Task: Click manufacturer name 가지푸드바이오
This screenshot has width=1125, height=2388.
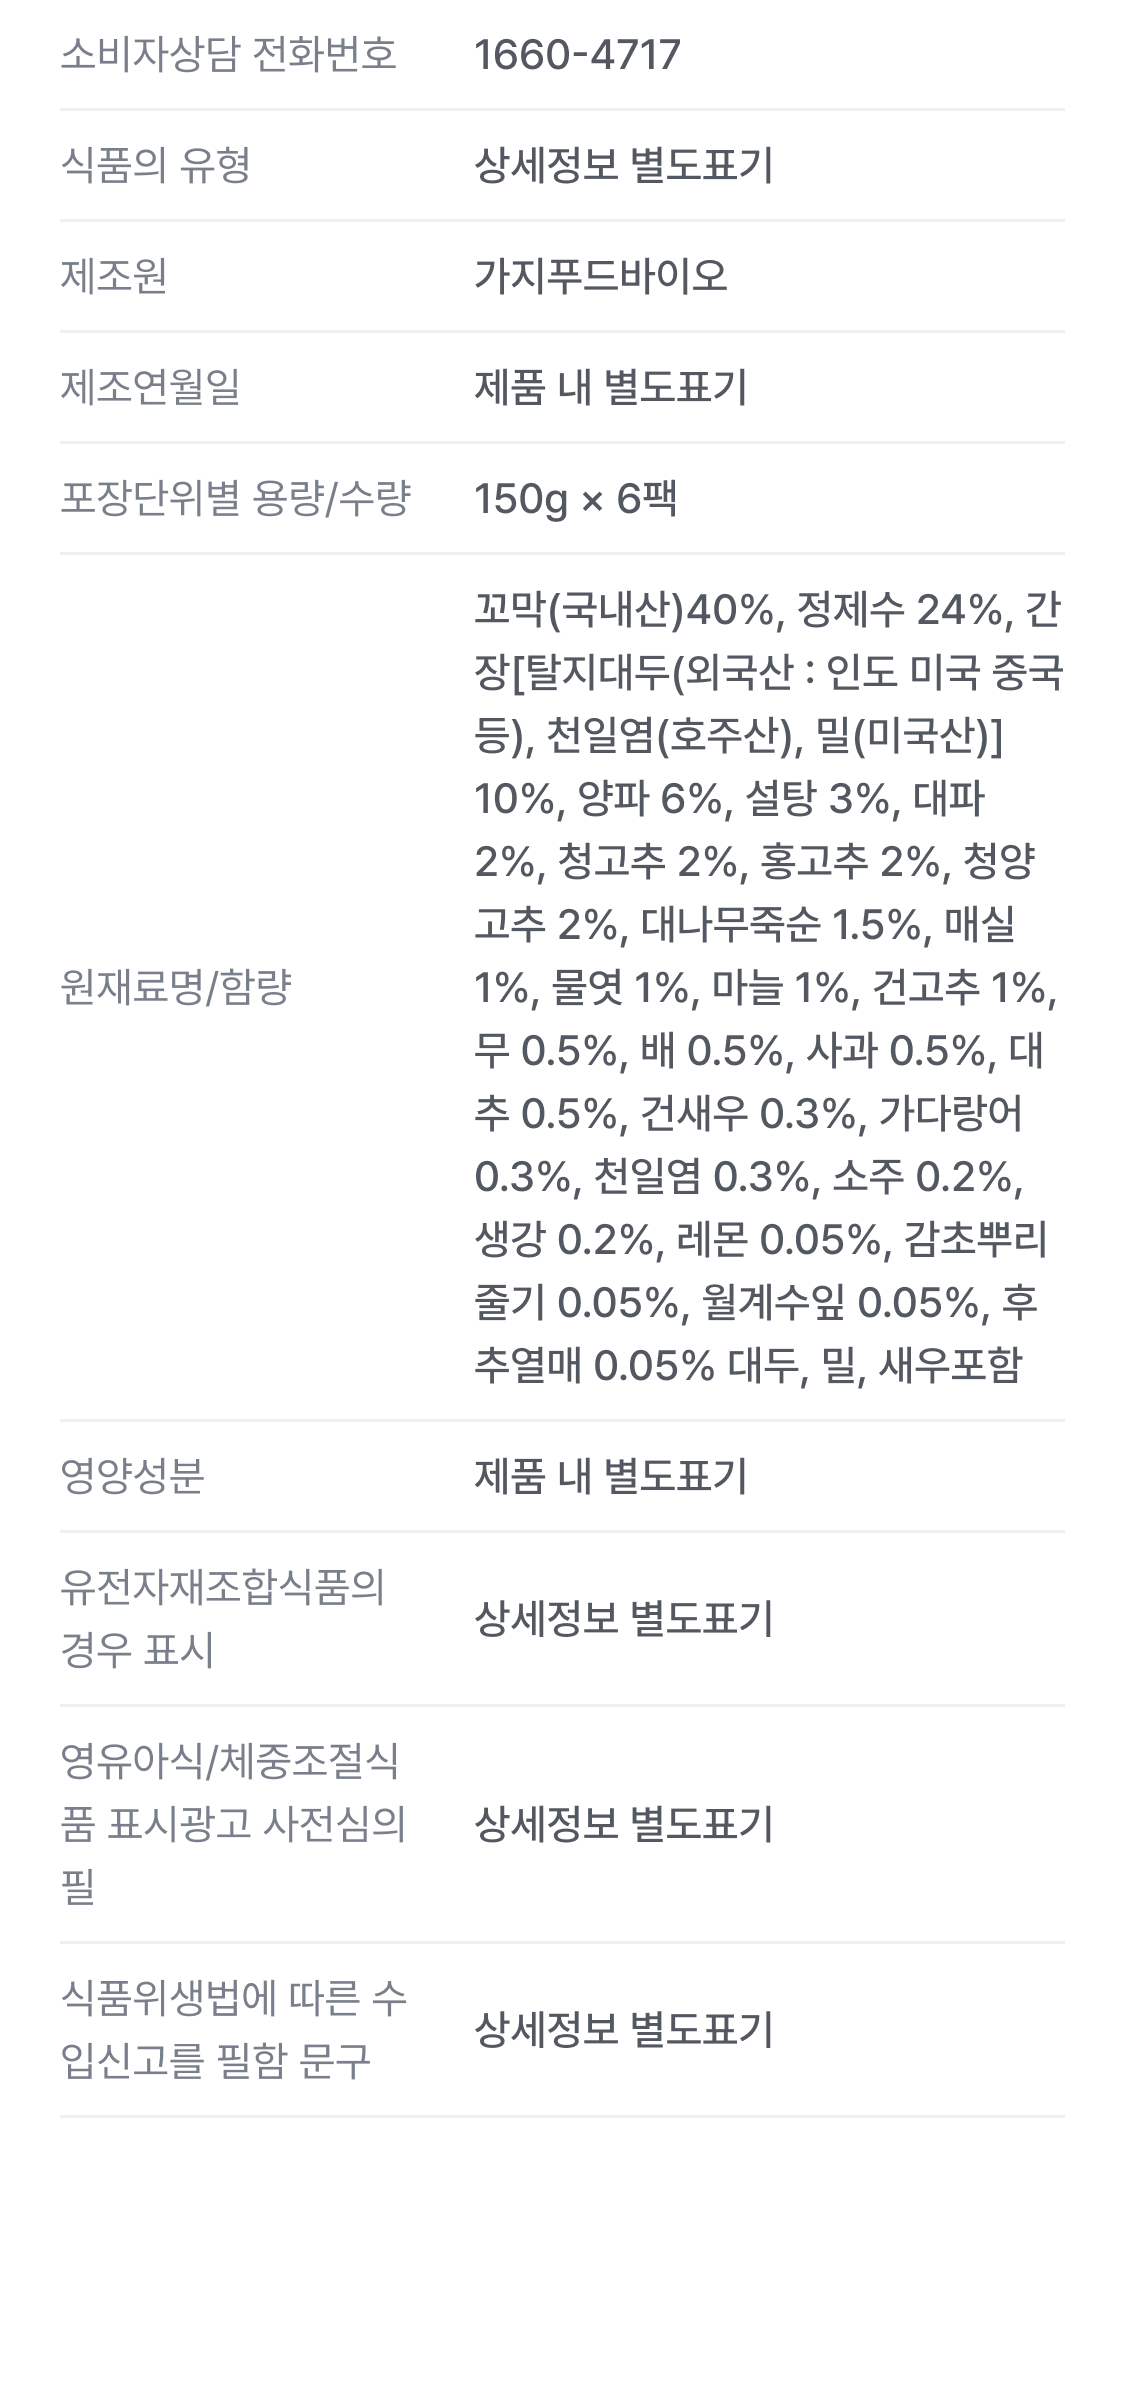Action: coord(600,276)
